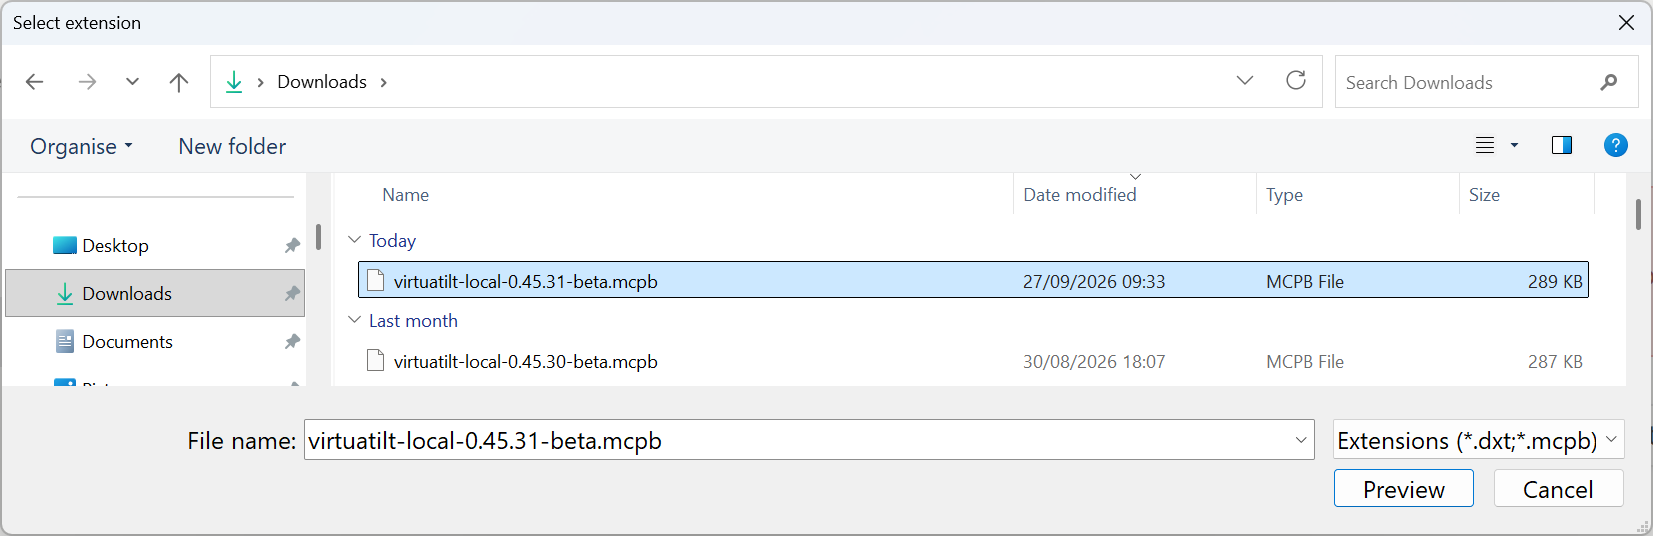Click the date 27/09/2026 09:33

(1094, 282)
